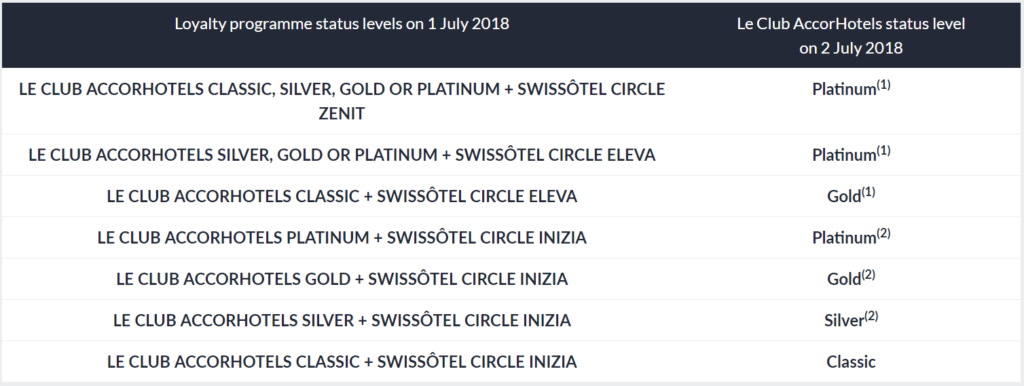Screen dimensions: 1024x386
Task: Click the Classic status cell in the last row
Action: (851, 362)
